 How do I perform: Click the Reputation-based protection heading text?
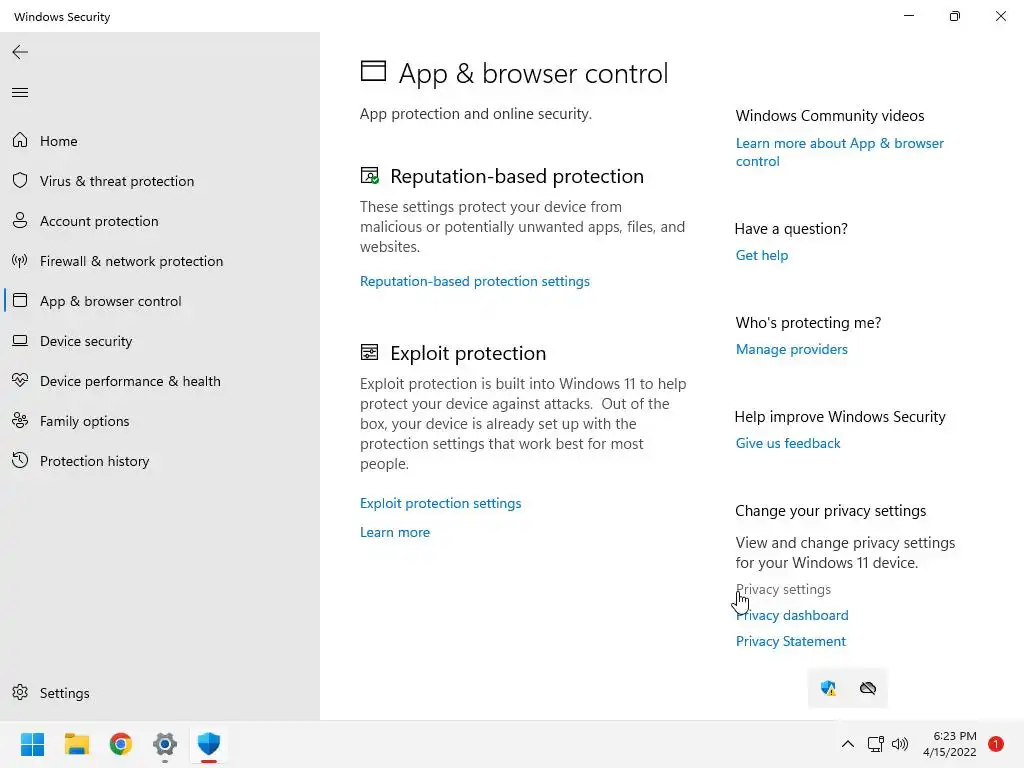(517, 176)
